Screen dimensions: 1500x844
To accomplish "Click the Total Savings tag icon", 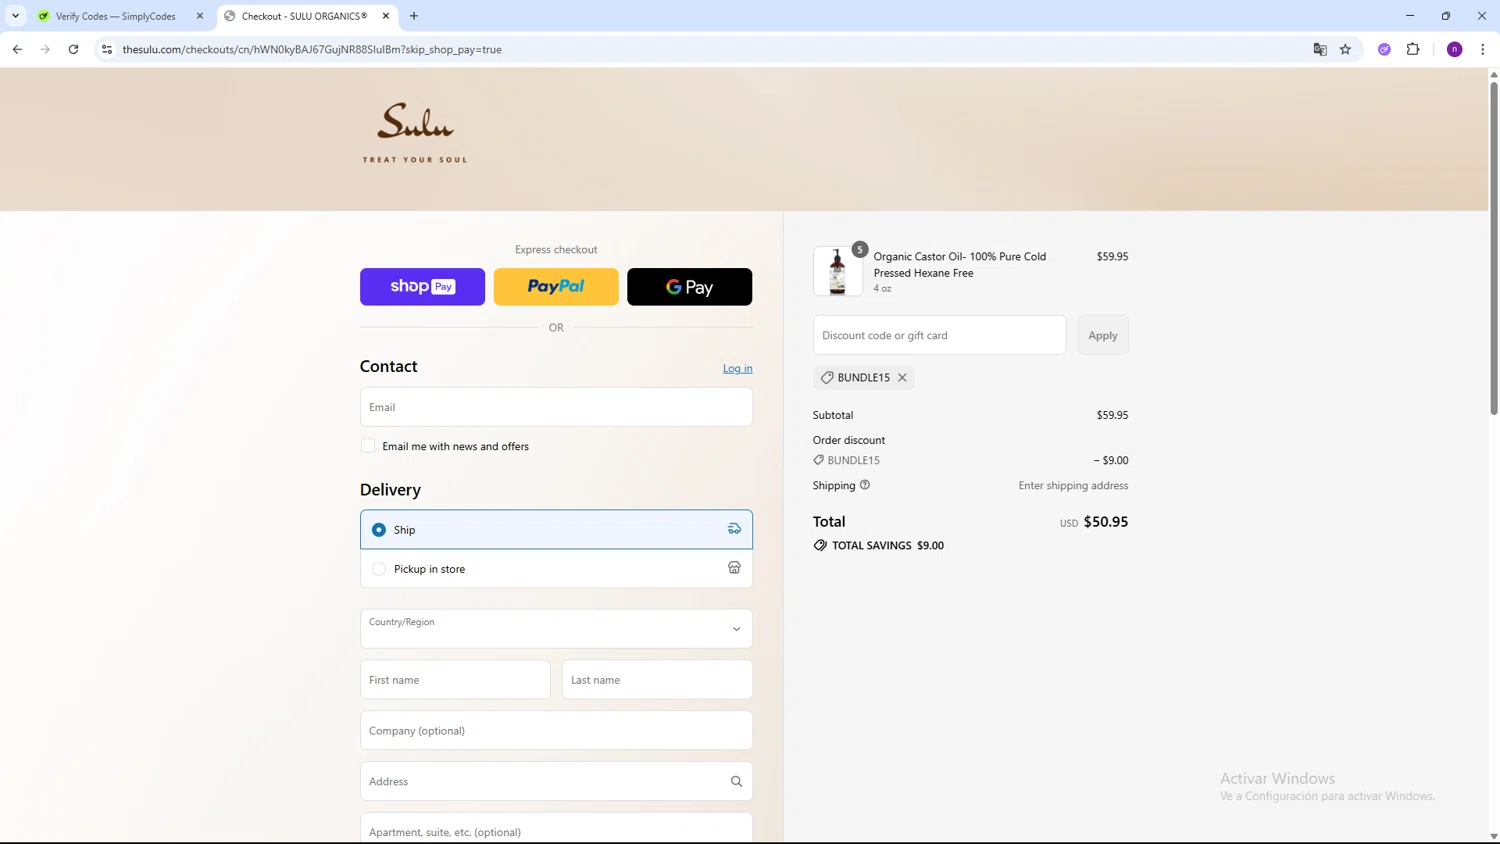I will (820, 546).
